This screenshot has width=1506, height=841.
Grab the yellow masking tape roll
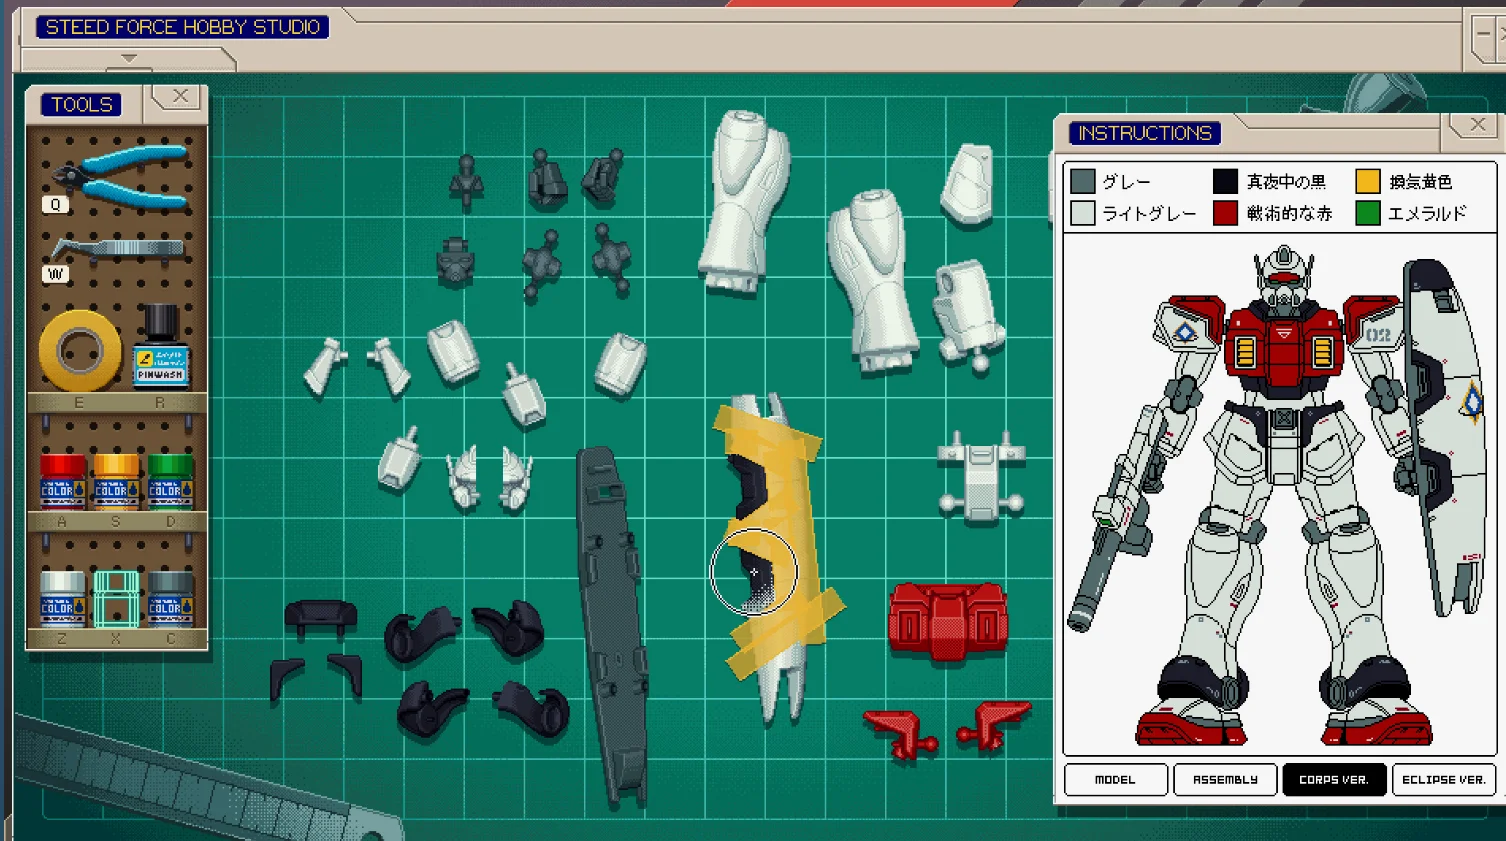(x=80, y=351)
